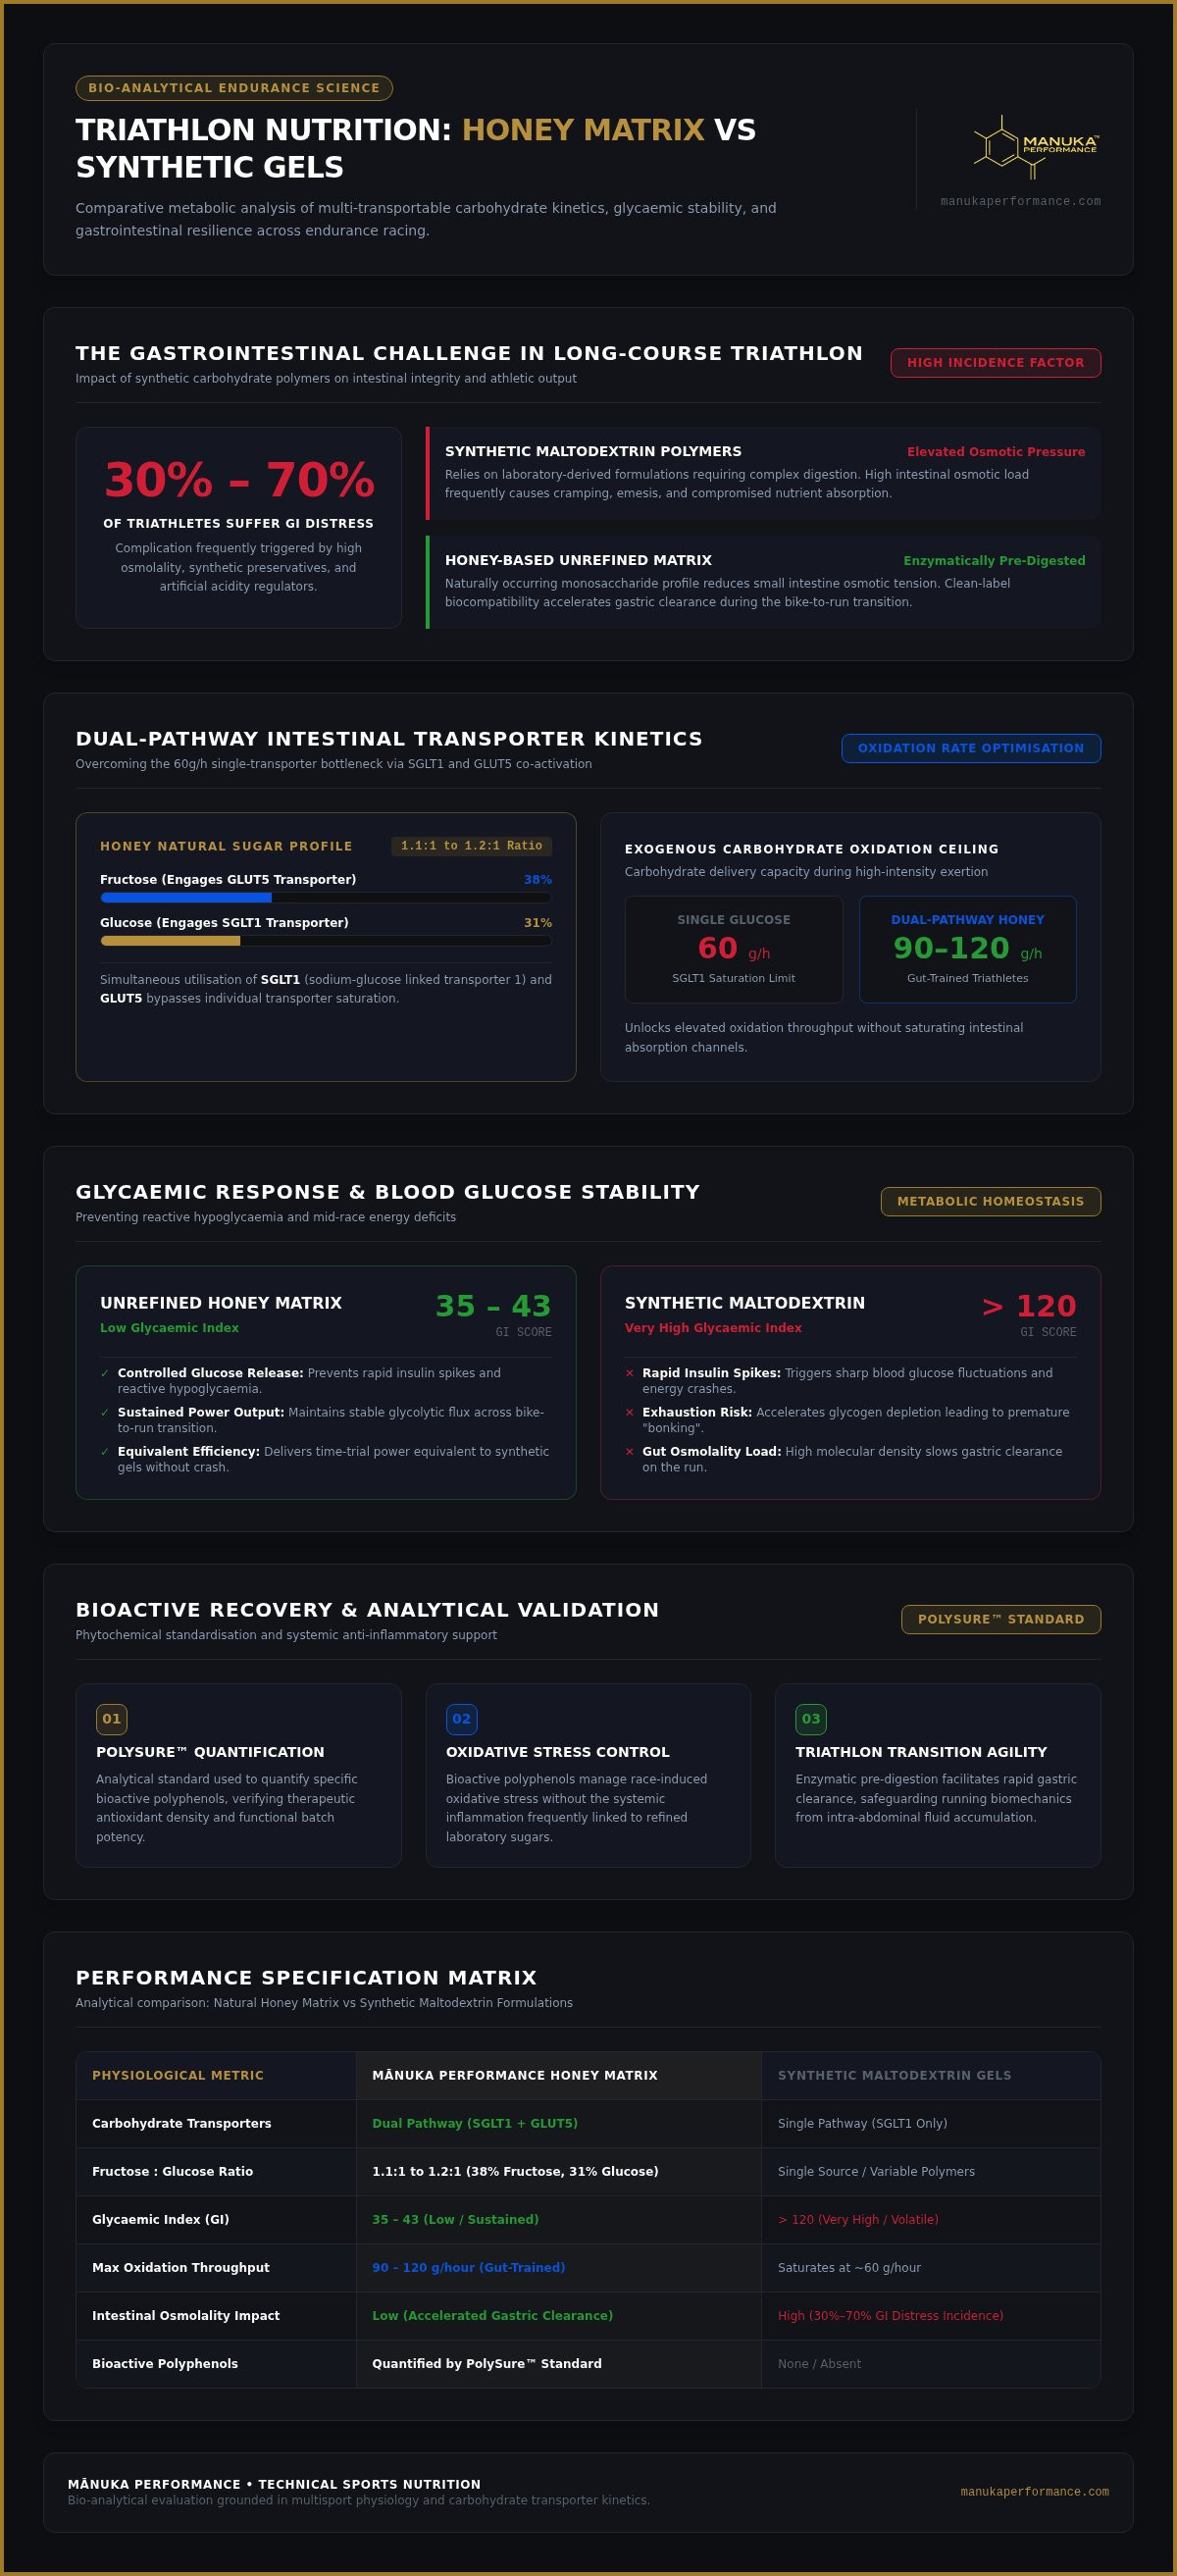The width and height of the screenshot is (1177, 2576).
Task: Open manukaperformance.com link under the logo
Action: coord(1020,202)
